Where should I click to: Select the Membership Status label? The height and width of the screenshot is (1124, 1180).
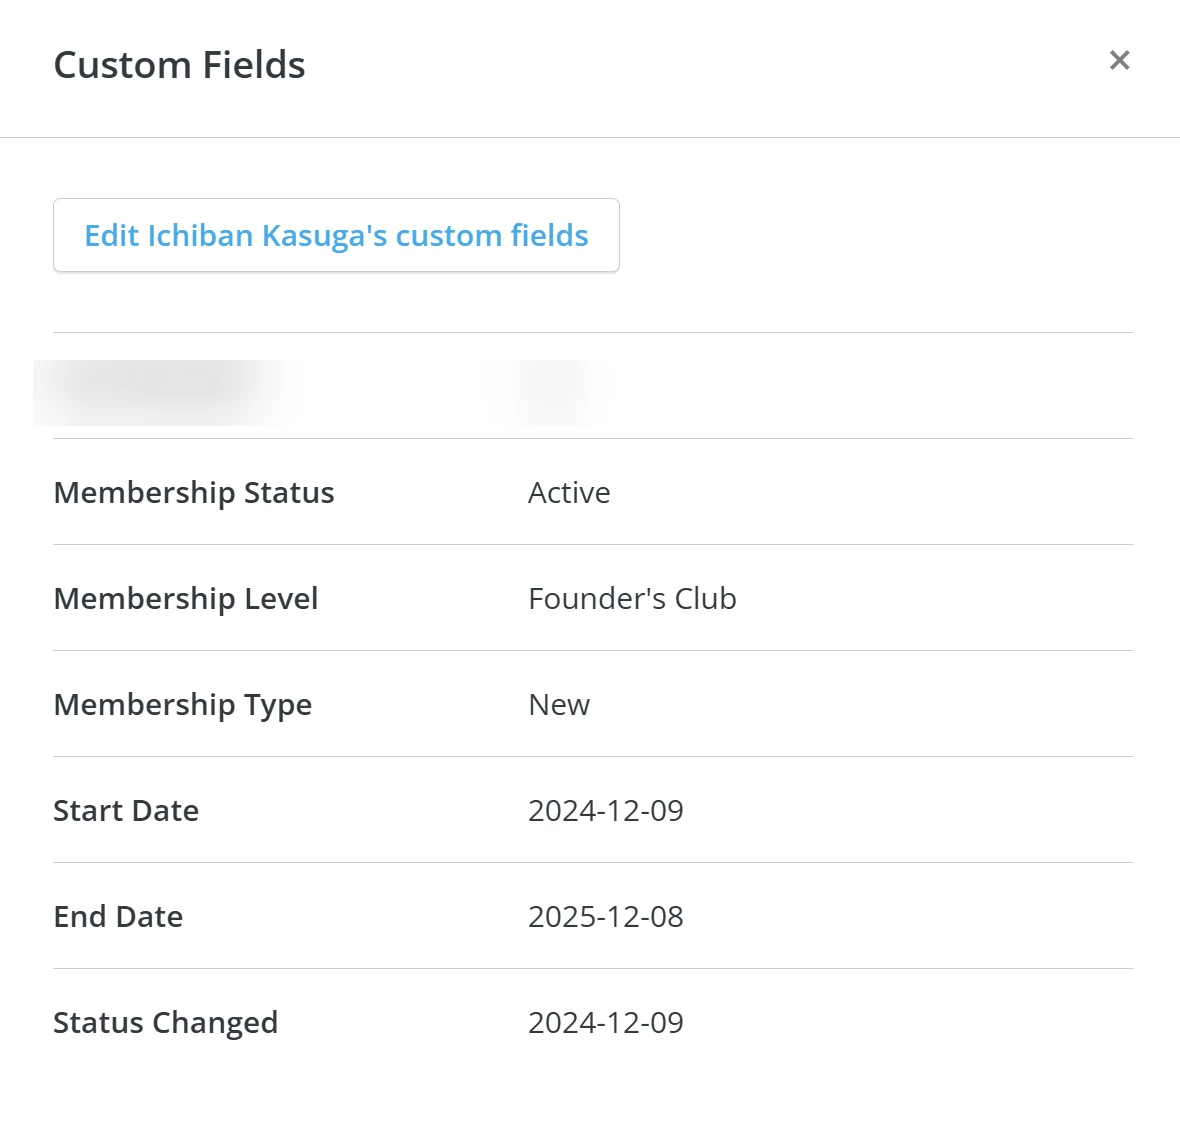(193, 492)
